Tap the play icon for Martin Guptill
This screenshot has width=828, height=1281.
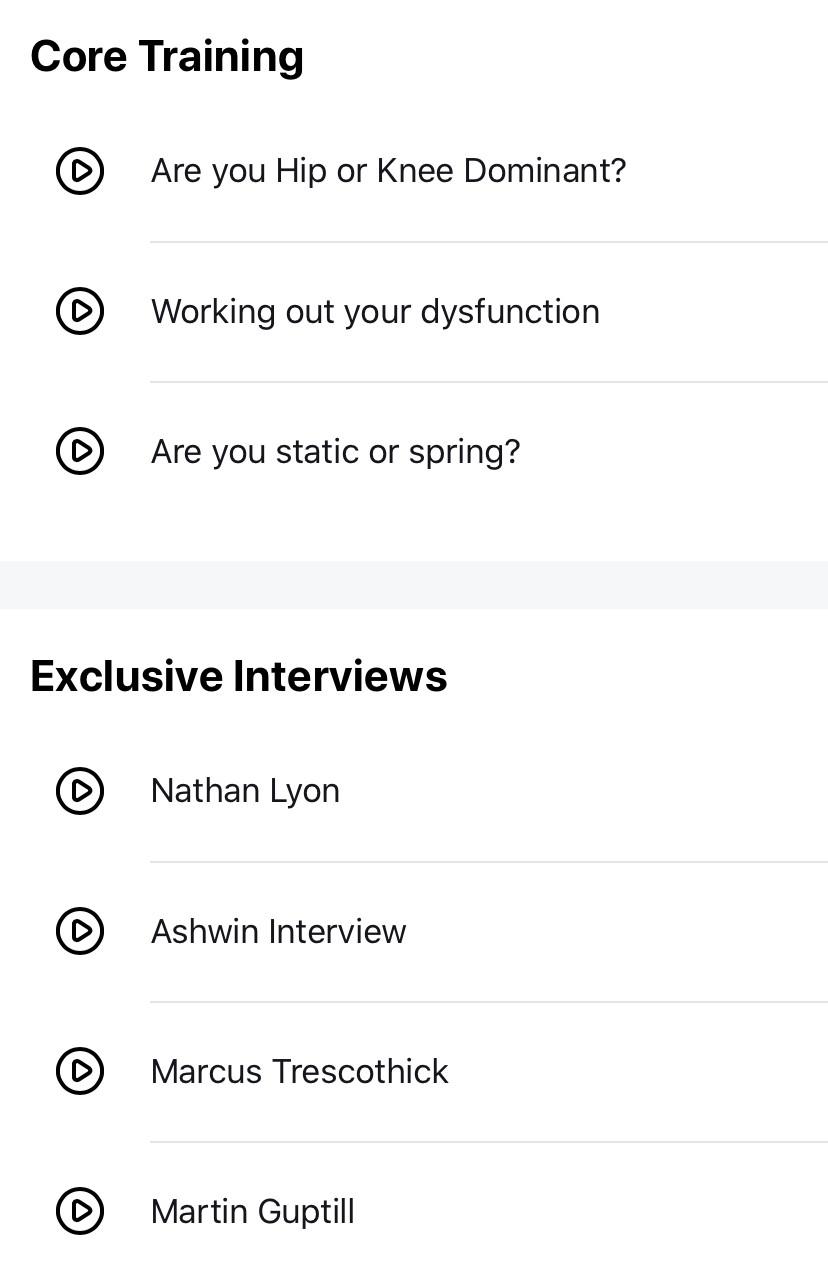80,1211
